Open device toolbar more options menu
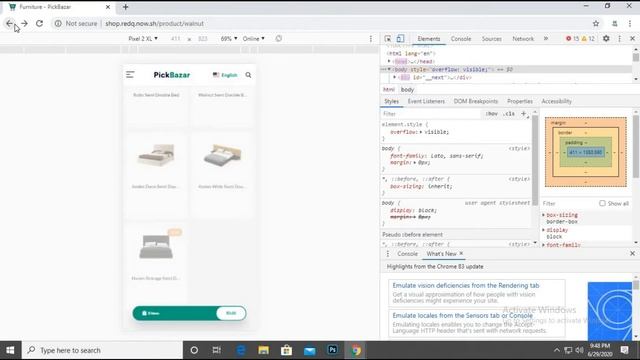 click(371, 38)
